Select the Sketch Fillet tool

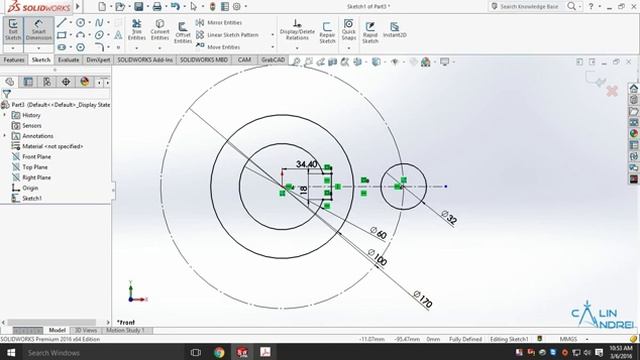point(99,47)
